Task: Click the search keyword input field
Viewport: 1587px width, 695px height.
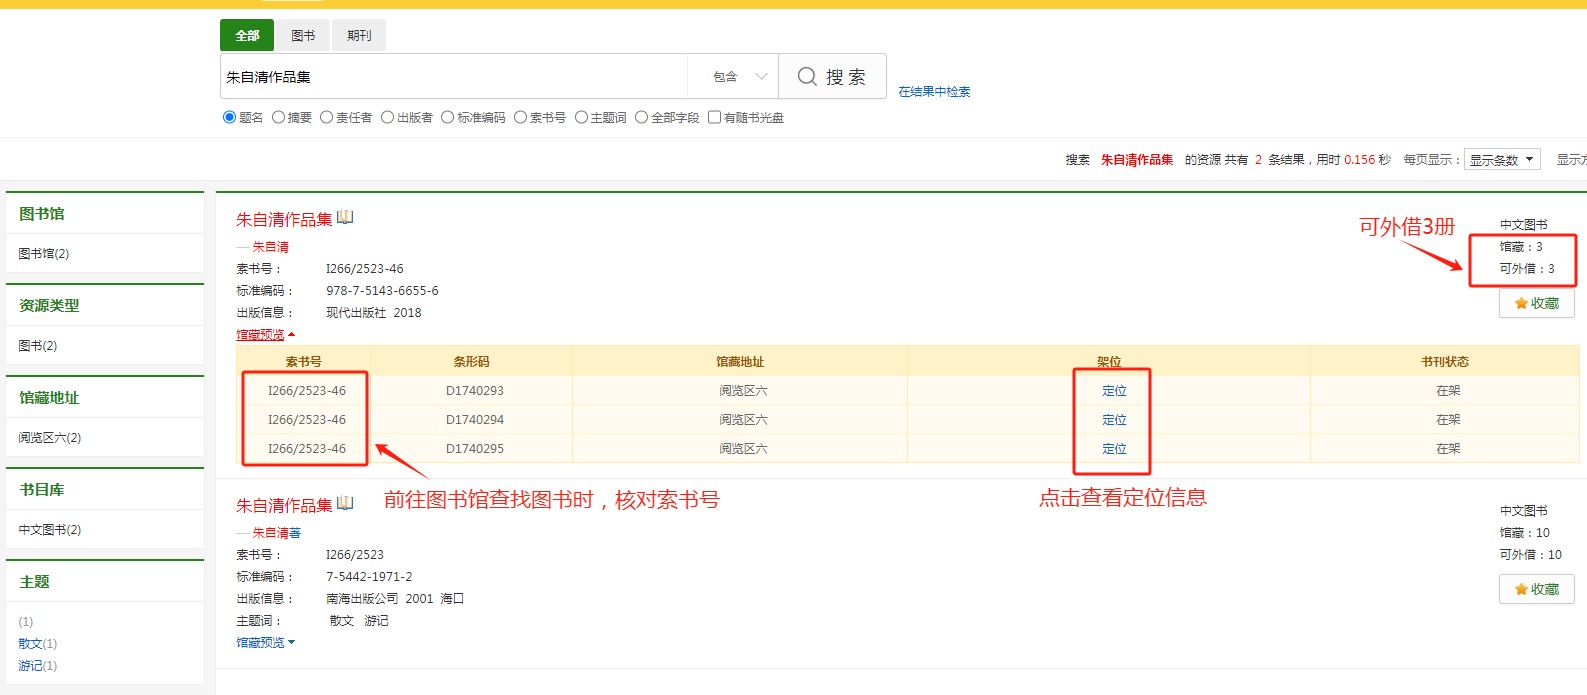Action: pos(453,77)
